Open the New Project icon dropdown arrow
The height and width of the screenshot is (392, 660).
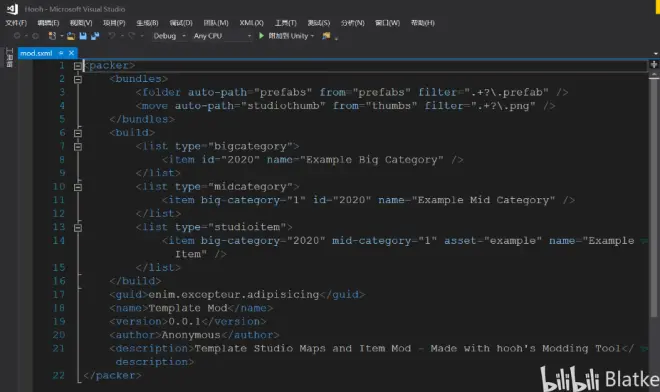tap(61, 36)
